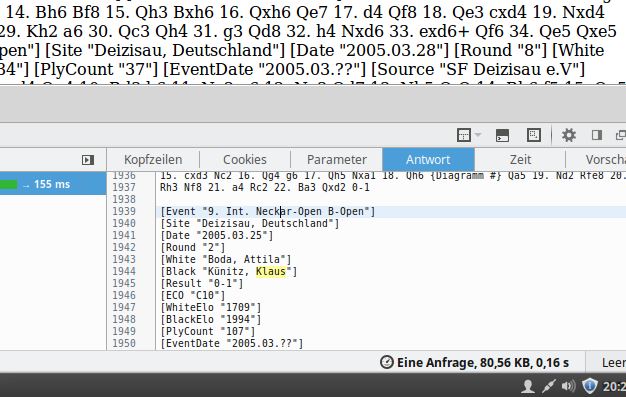
Task: Click the Round "2" line
Action: 193,247
